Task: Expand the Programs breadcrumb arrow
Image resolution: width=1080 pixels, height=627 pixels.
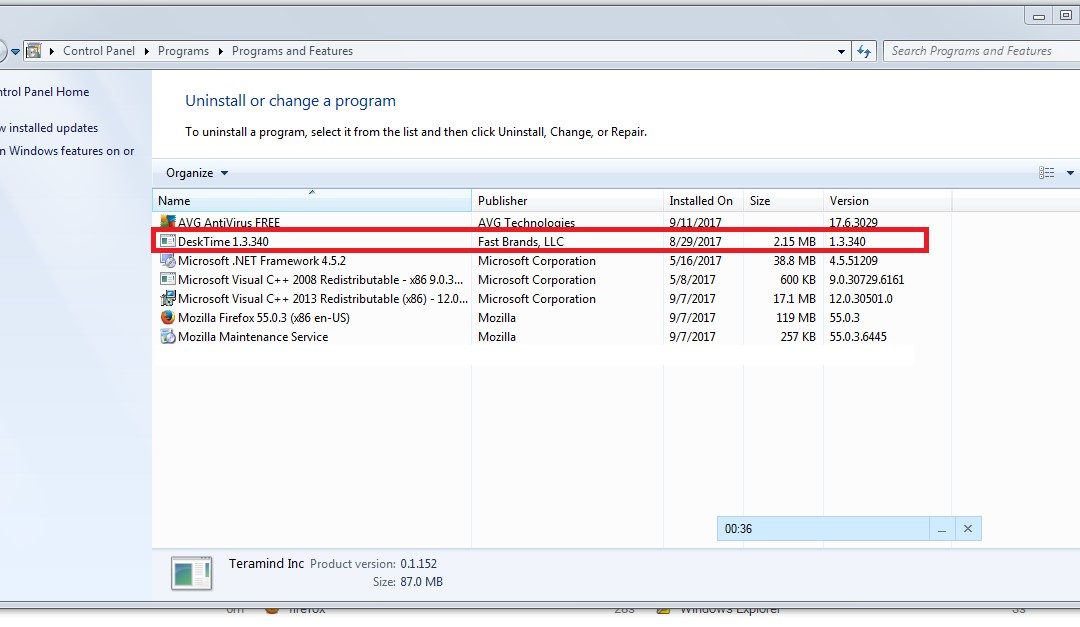Action: click(x=220, y=51)
